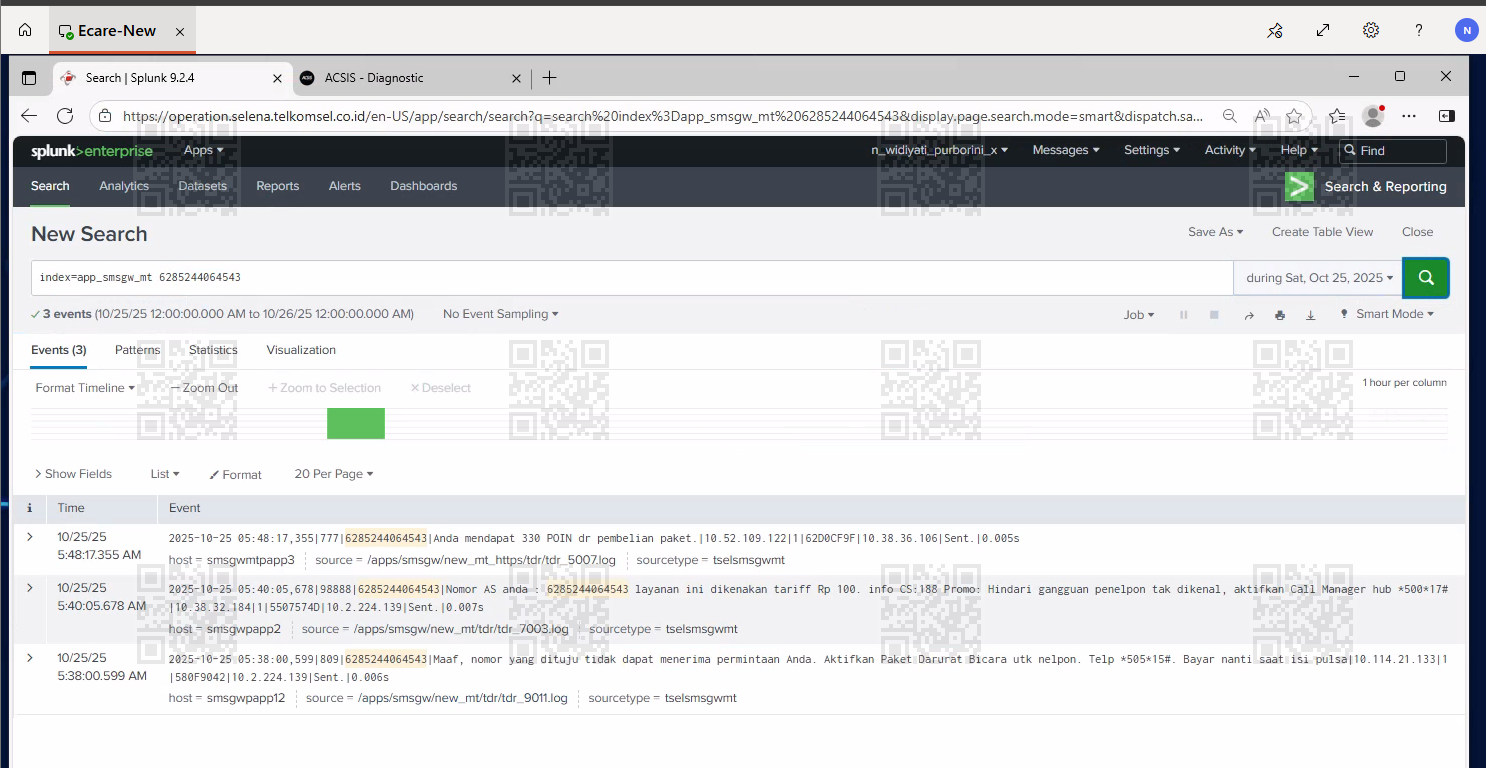
Task: Switch to the Visualization tab
Action: coord(301,350)
